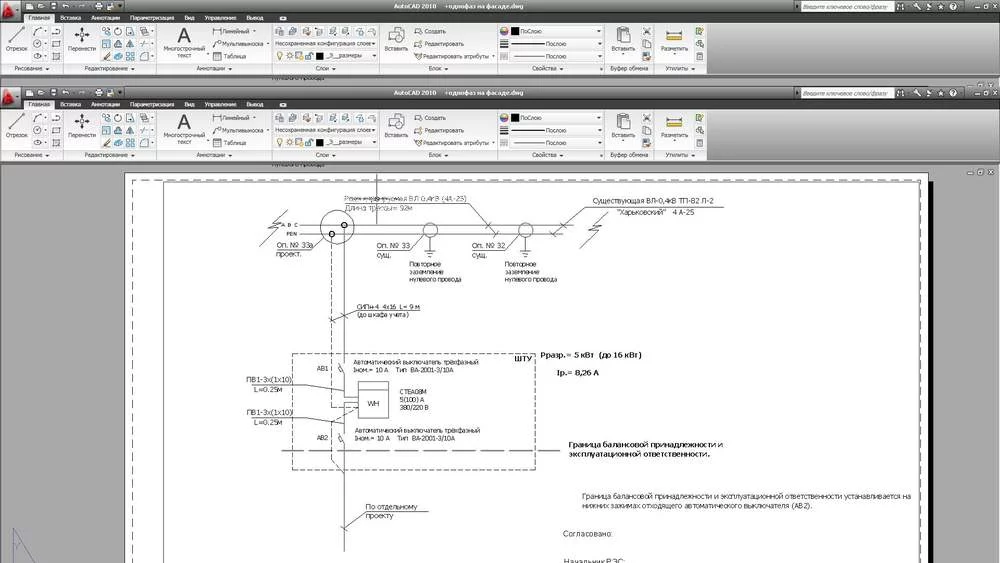Screen dimensions: 1000x563
Task: Click the Help question mark in lower window title bar
Action: 953,93
